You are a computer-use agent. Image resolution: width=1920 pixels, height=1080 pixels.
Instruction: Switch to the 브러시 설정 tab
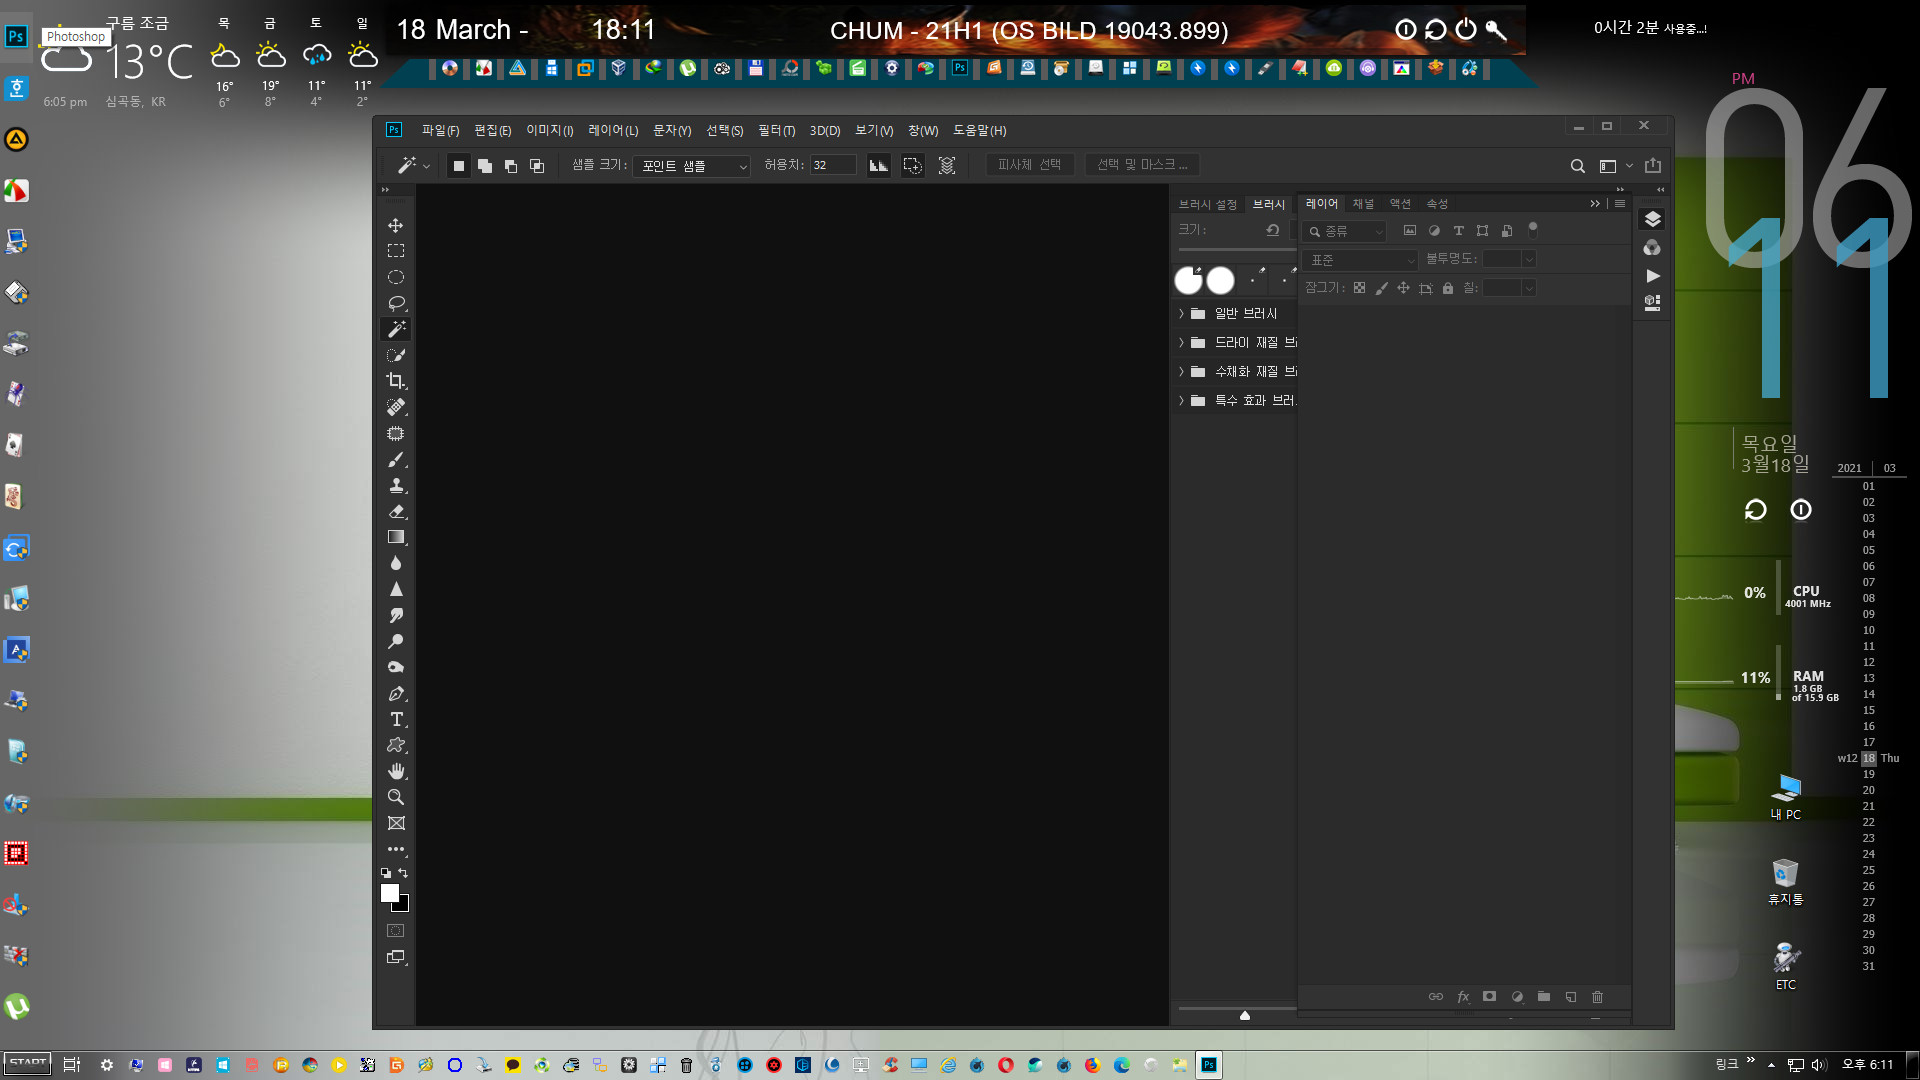pos(1207,205)
